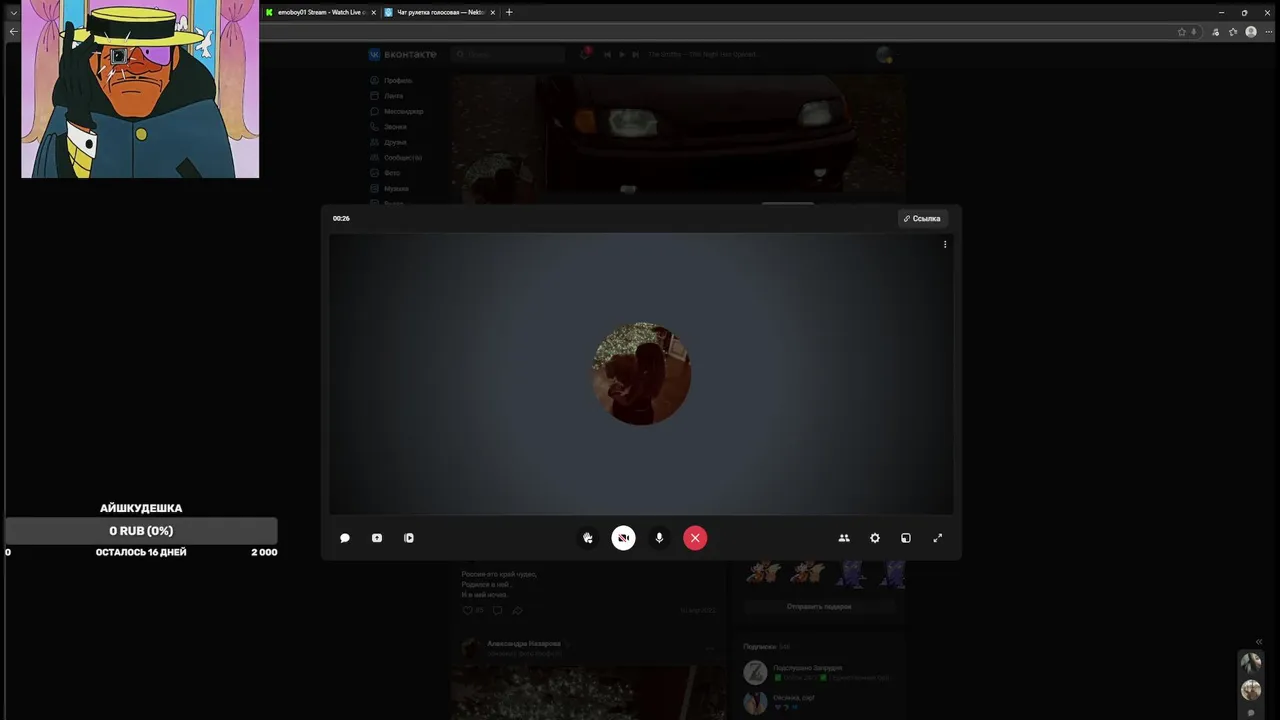Skip to next track in VK header
This screenshot has width=1280, height=720.
pyautogui.click(x=634, y=54)
